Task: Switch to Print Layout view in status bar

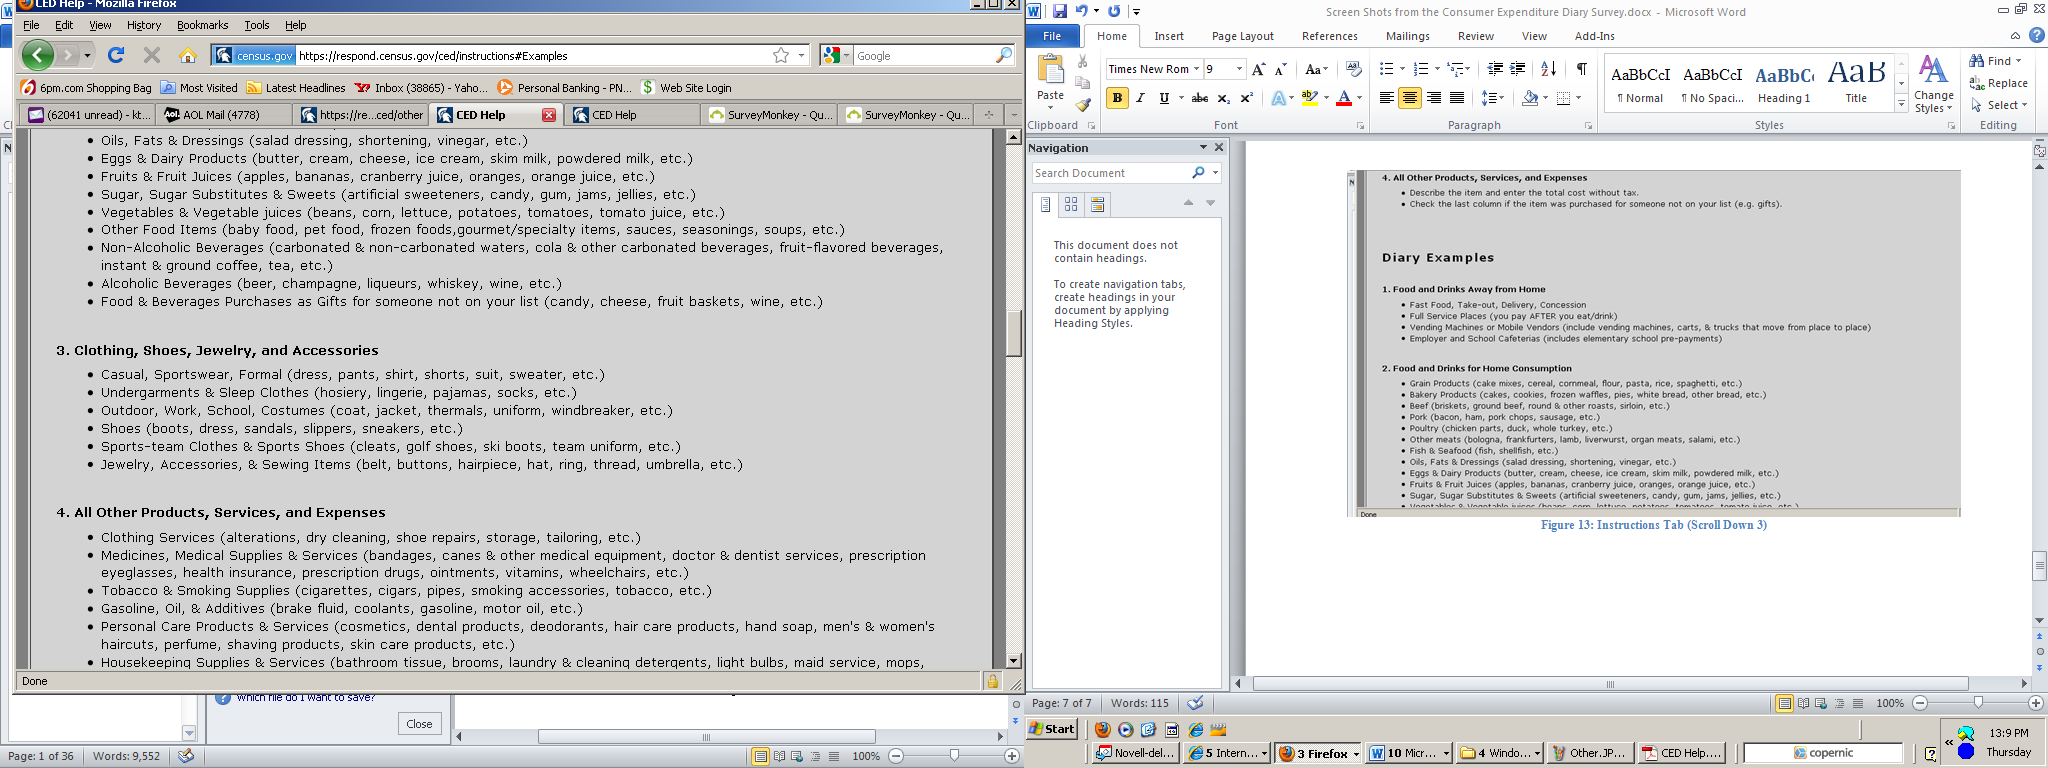Action: [1784, 703]
